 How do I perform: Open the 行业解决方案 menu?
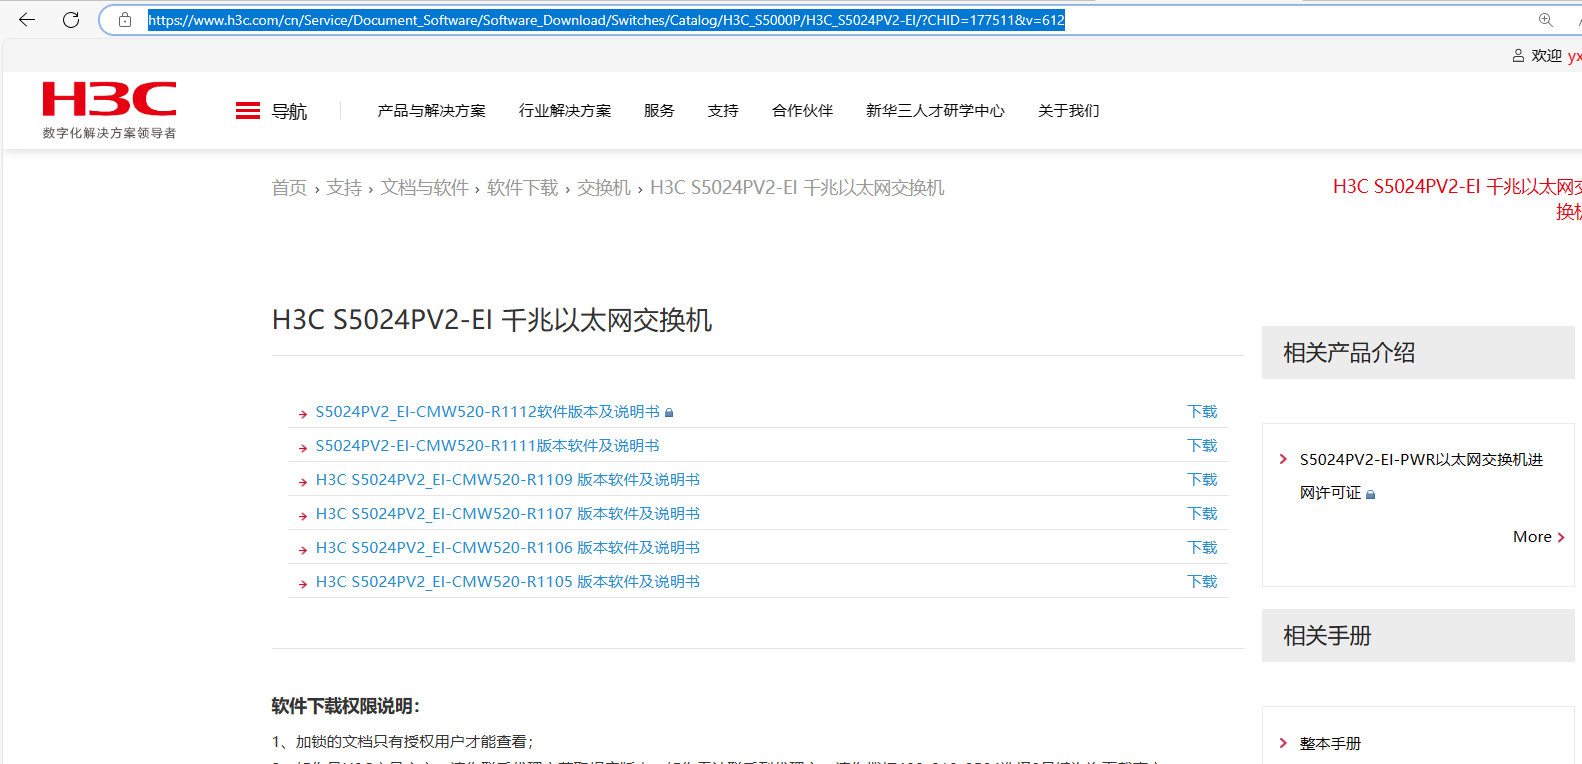click(565, 111)
